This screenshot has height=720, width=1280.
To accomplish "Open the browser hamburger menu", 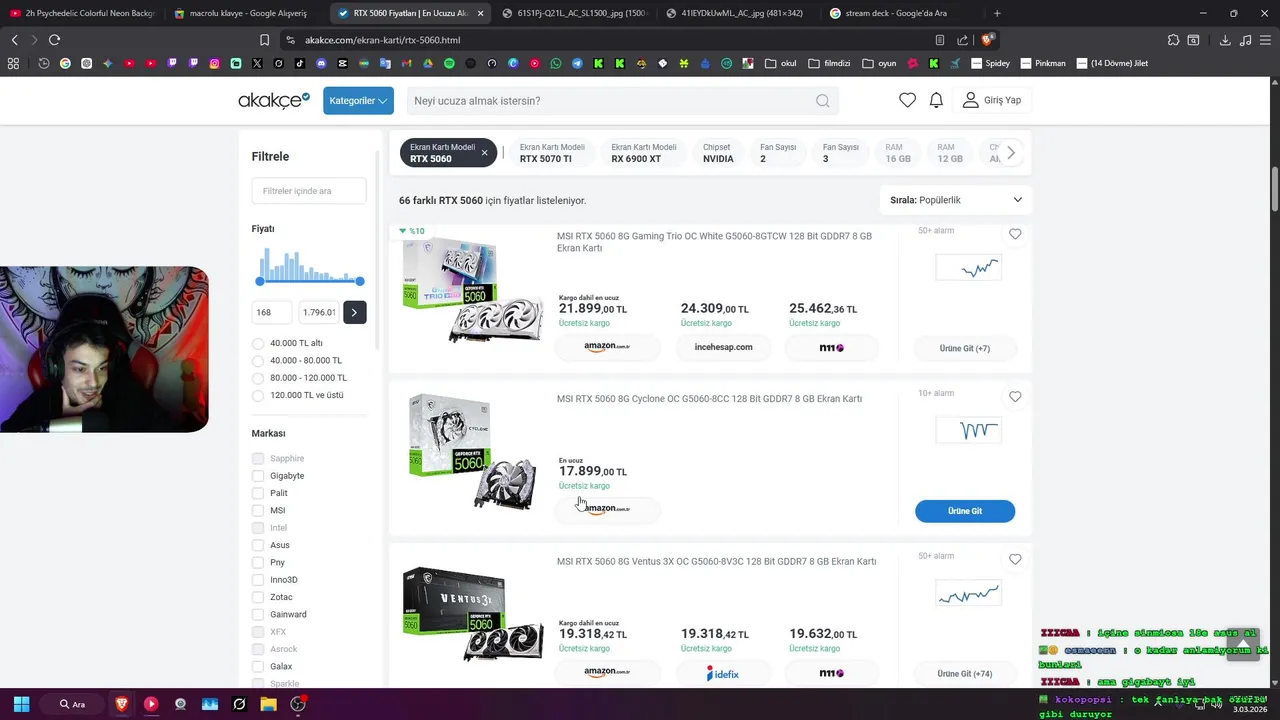I will pos(1265,40).
